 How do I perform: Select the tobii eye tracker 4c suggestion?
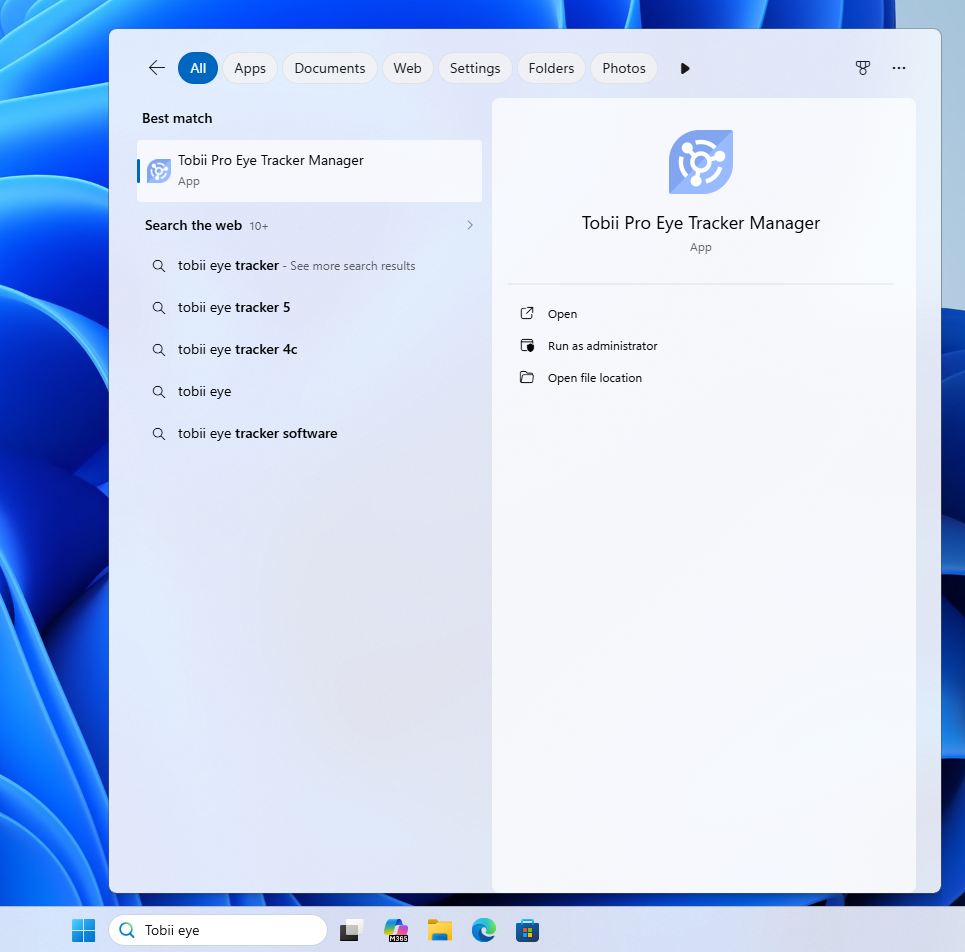coord(310,350)
